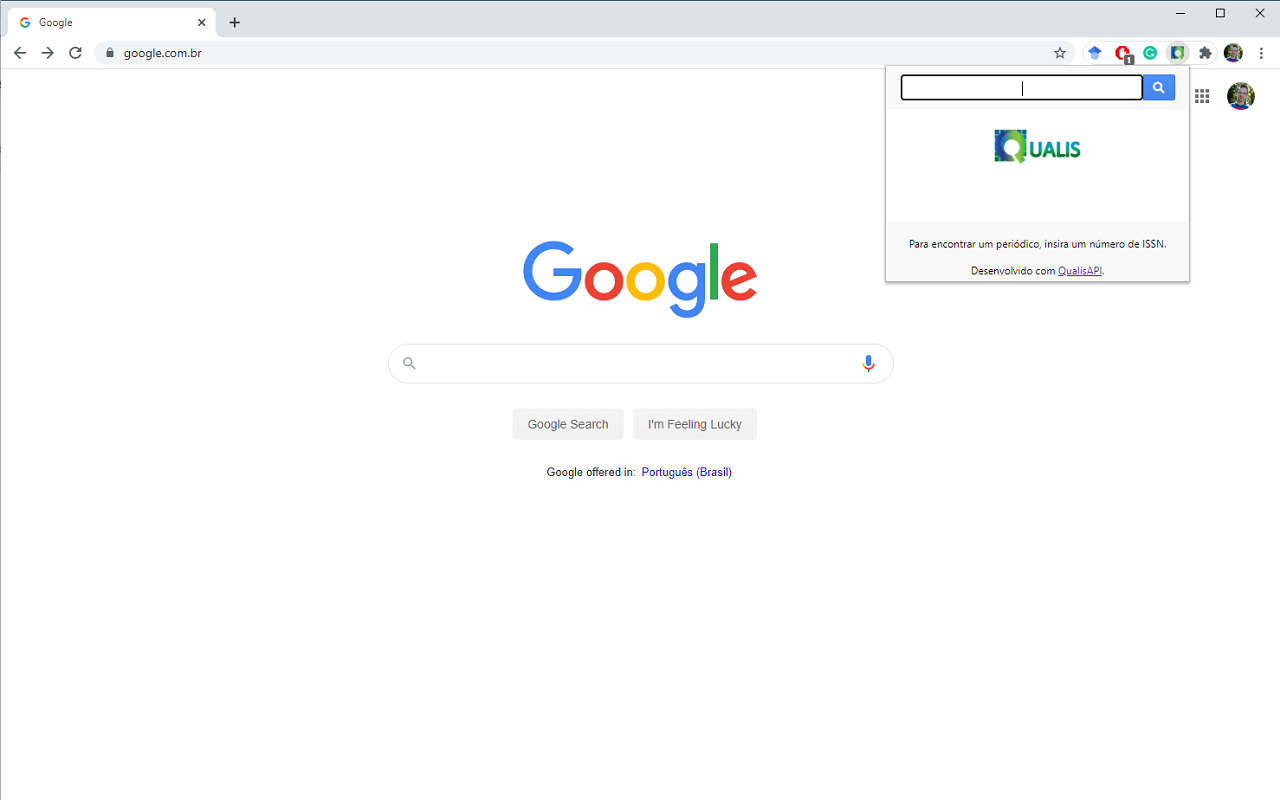Screen dimensions: 1280x800
Task: Click the browser profile avatar picture
Action: tap(1233, 53)
